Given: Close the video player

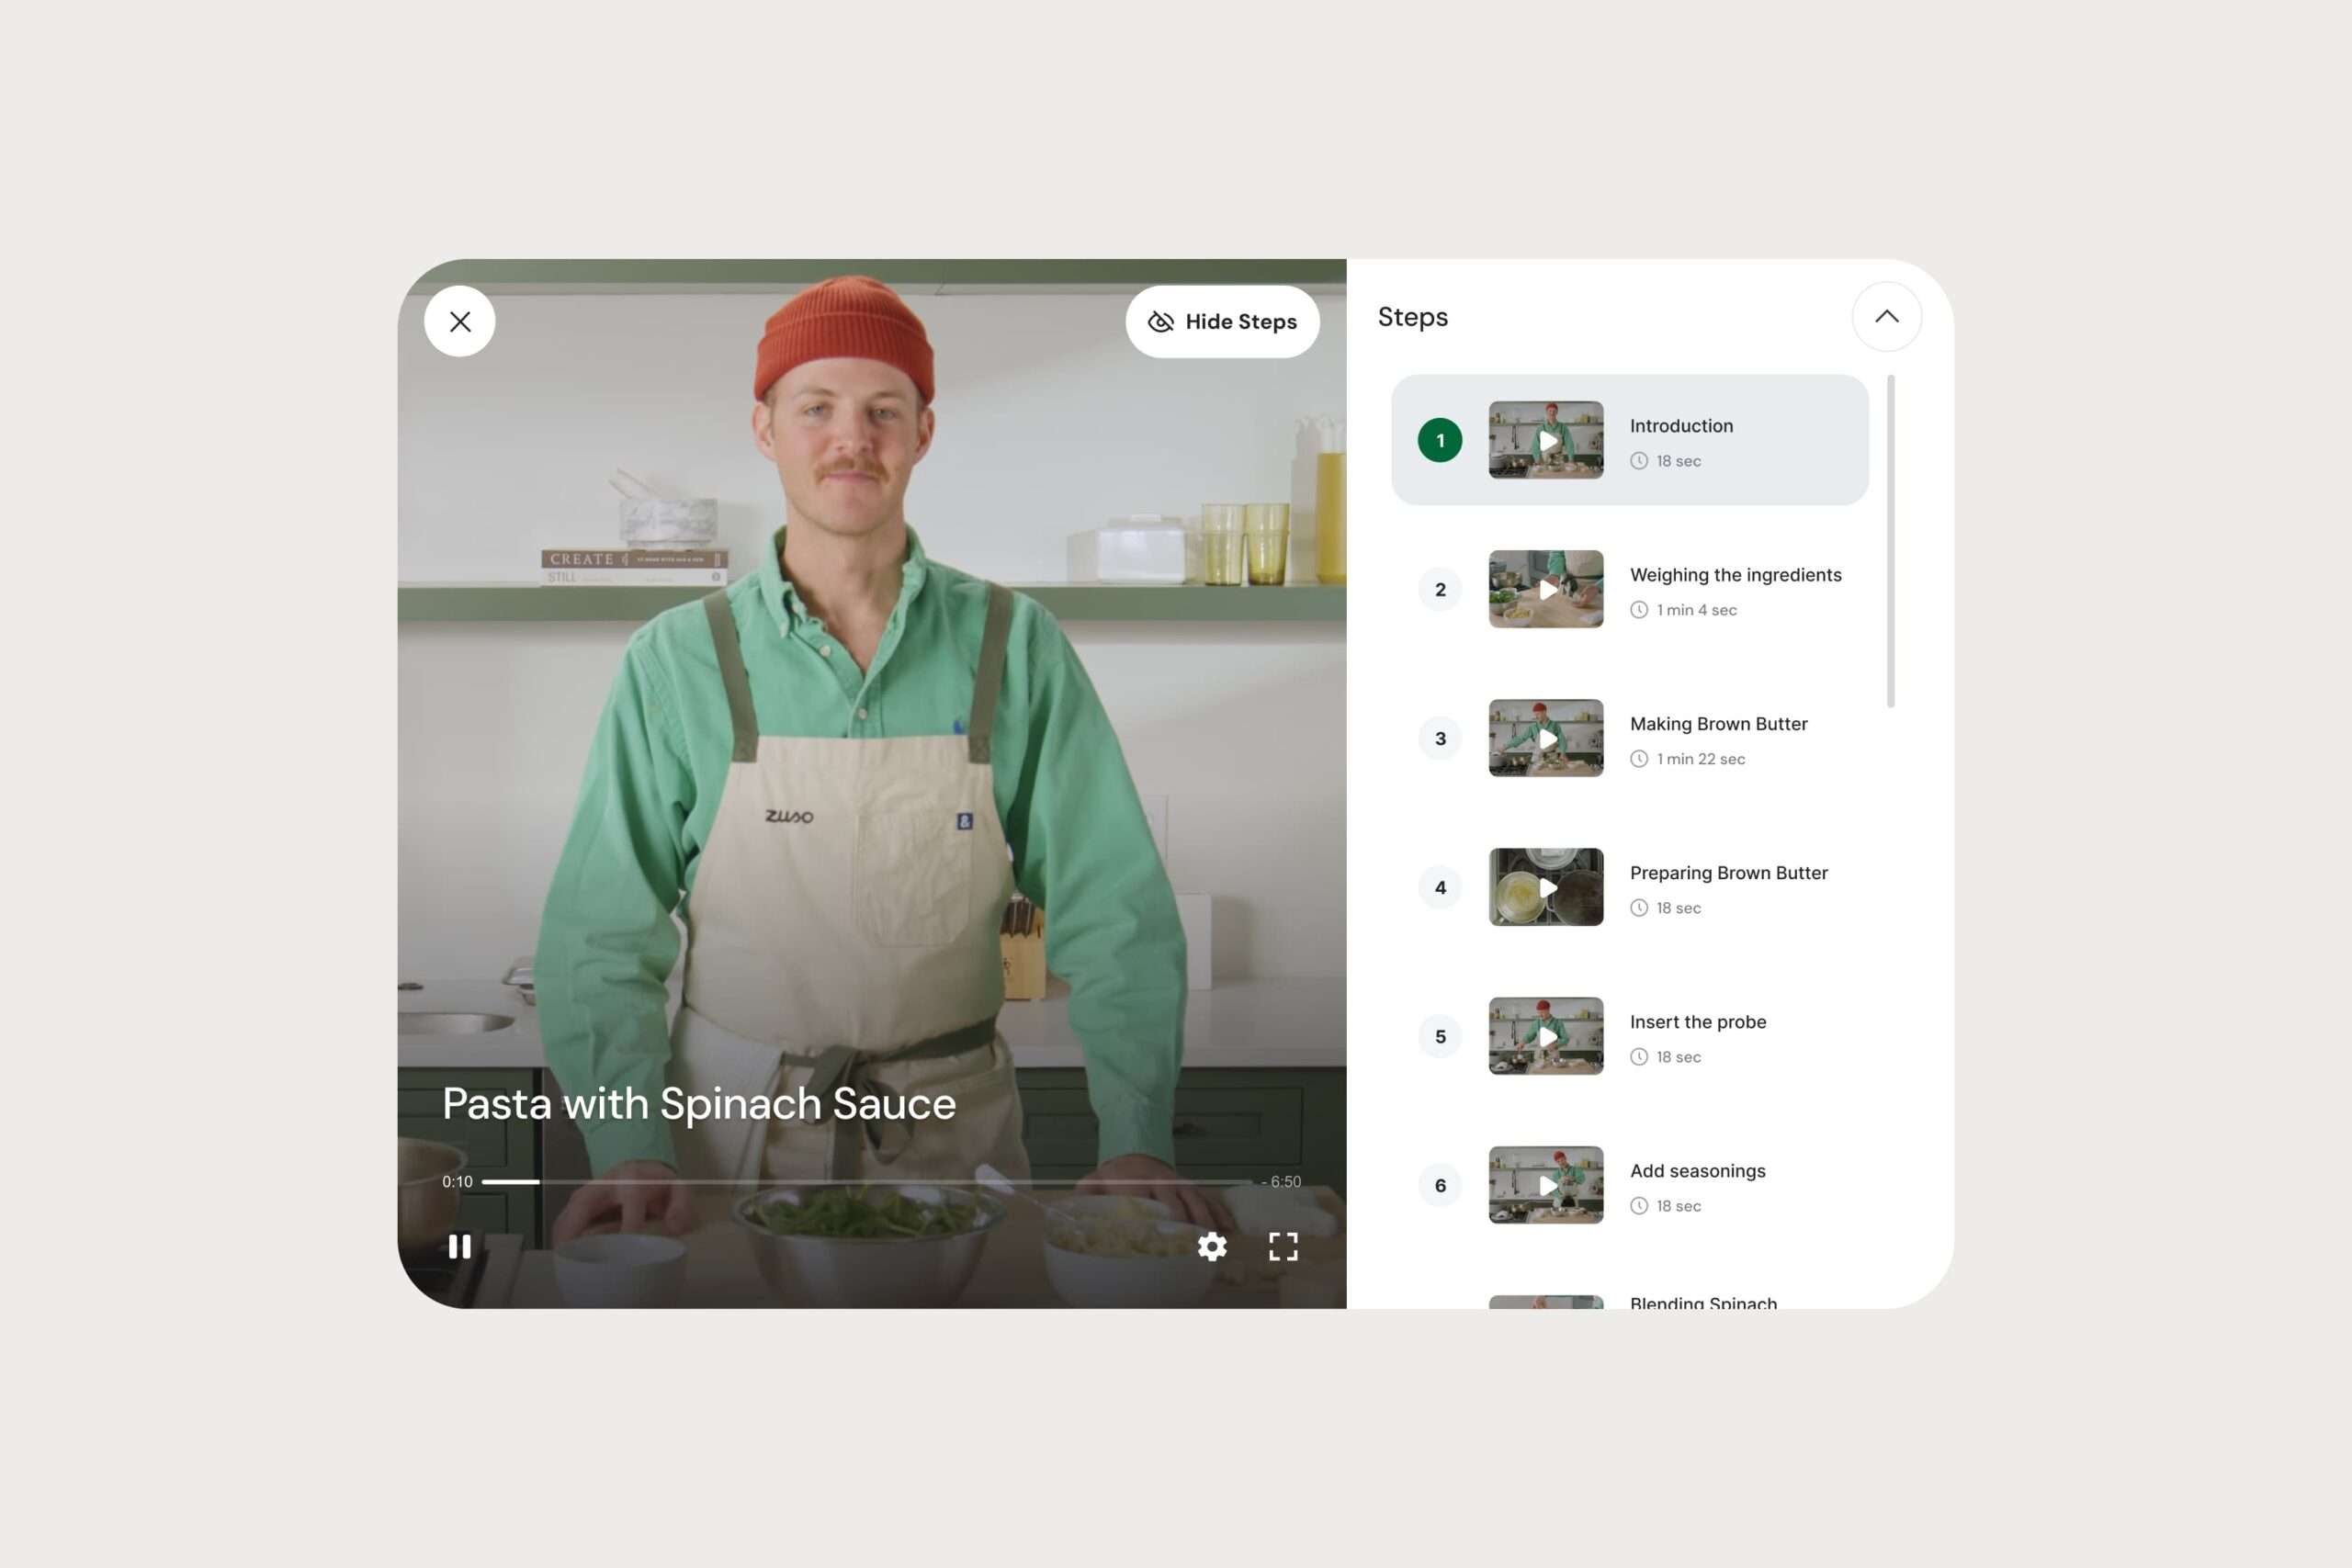Looking at the screenshot, I should tap(460, 322).
